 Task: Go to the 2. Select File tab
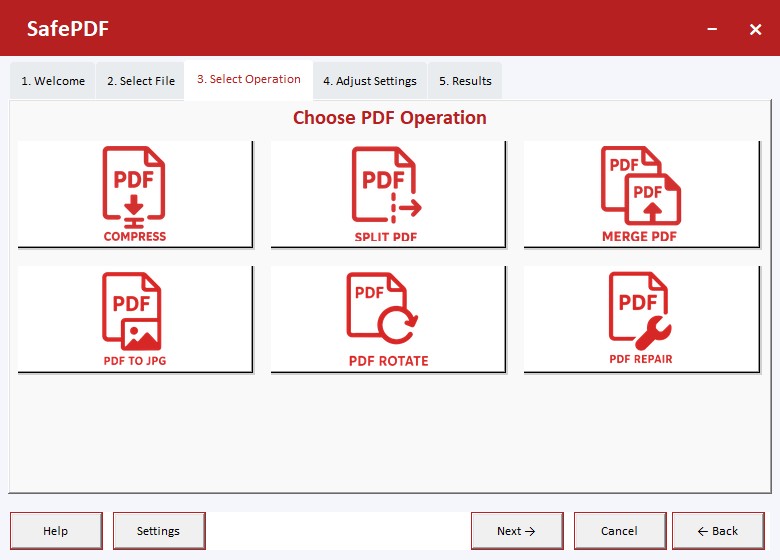click(141, 81)
